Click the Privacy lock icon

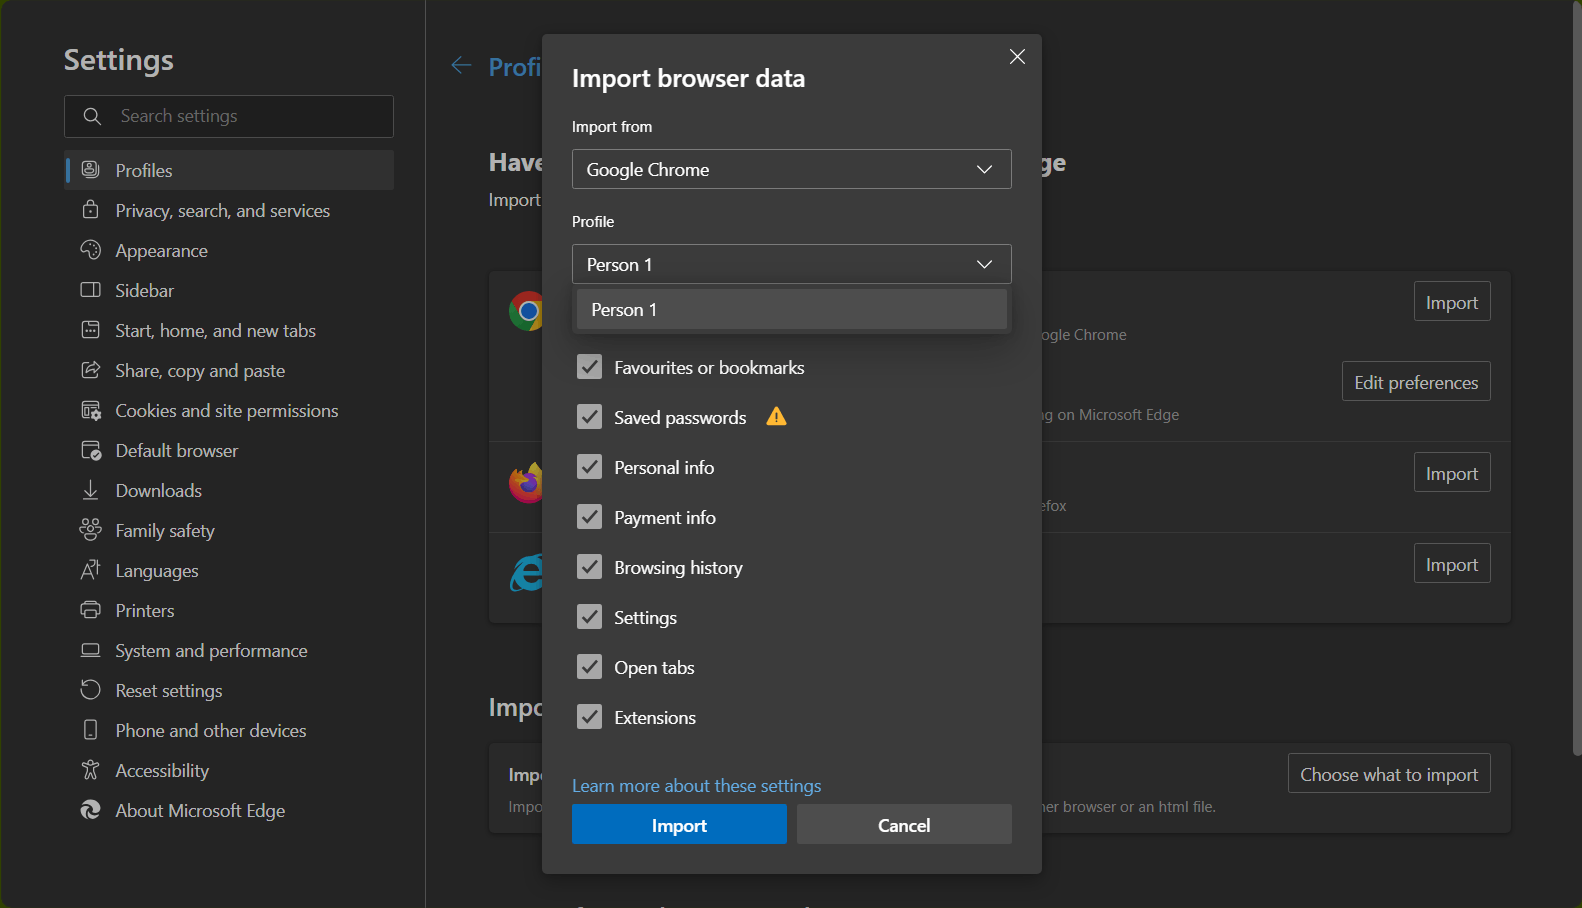pos(90,210)
